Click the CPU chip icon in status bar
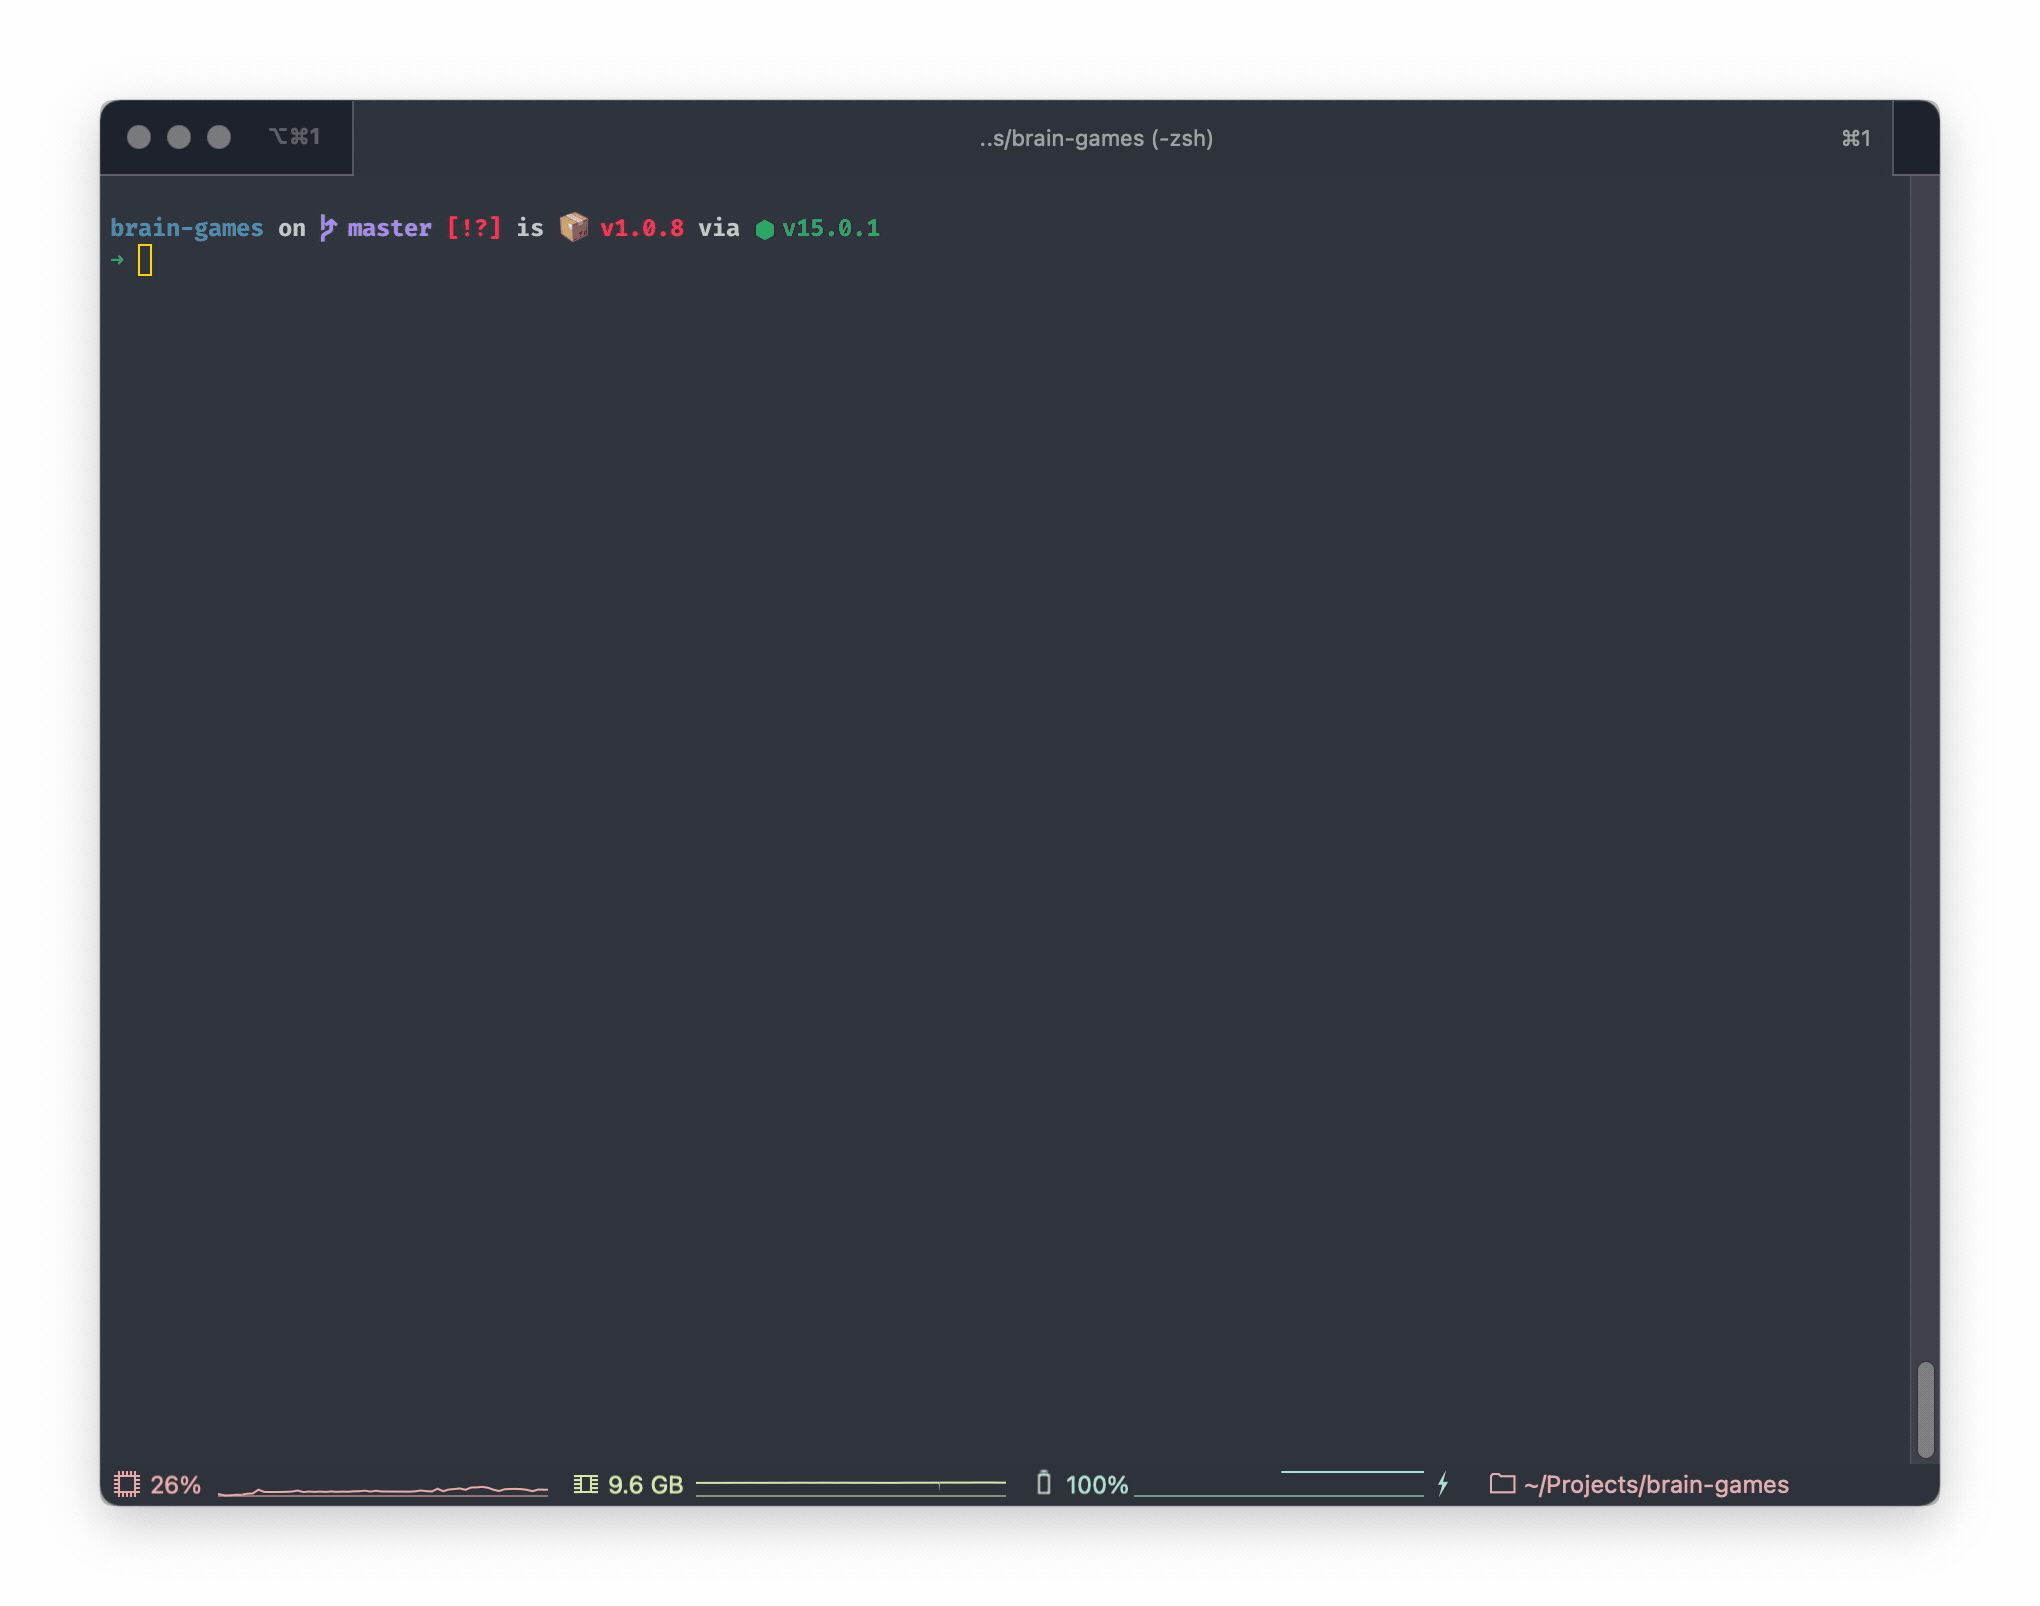Viewport: 2040px width, 1606px height. click(x=127, y=1484)
